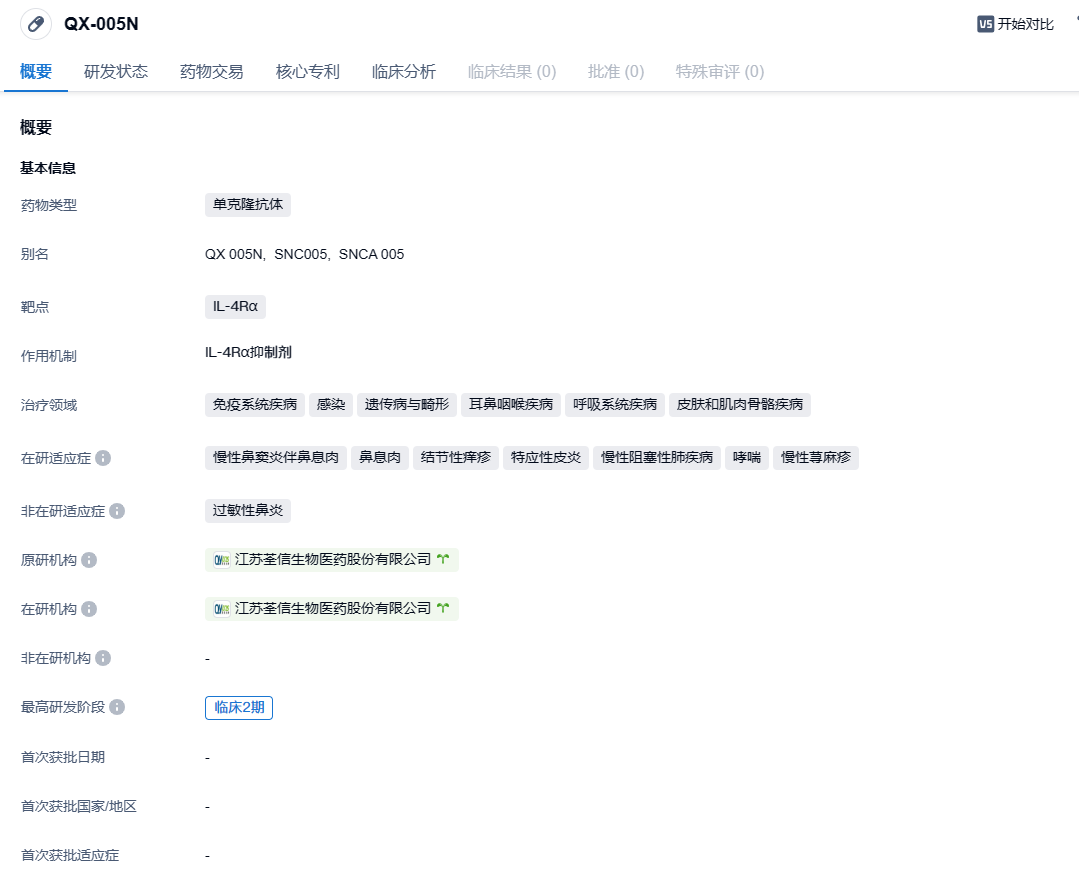Go to the 核心专利 tab
Viewport: 1079px width, 889px height.
tap(308, 72)
